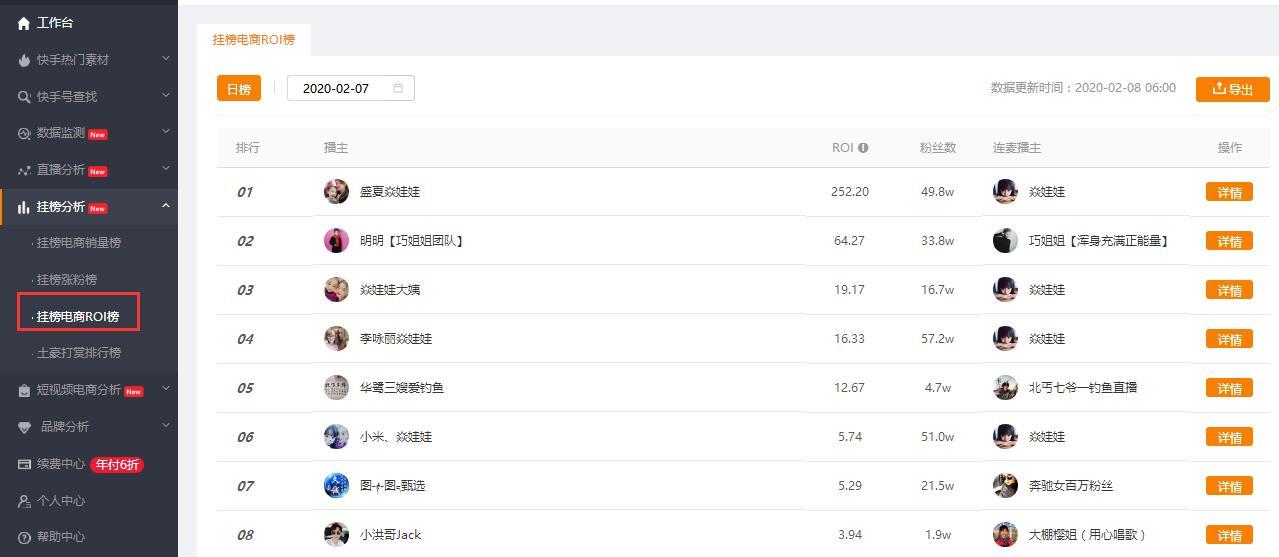Click 详情 for 盛夏焱娃娃 row
The width and height of the screenshot is (1279, 557).
coord(1229,193)
